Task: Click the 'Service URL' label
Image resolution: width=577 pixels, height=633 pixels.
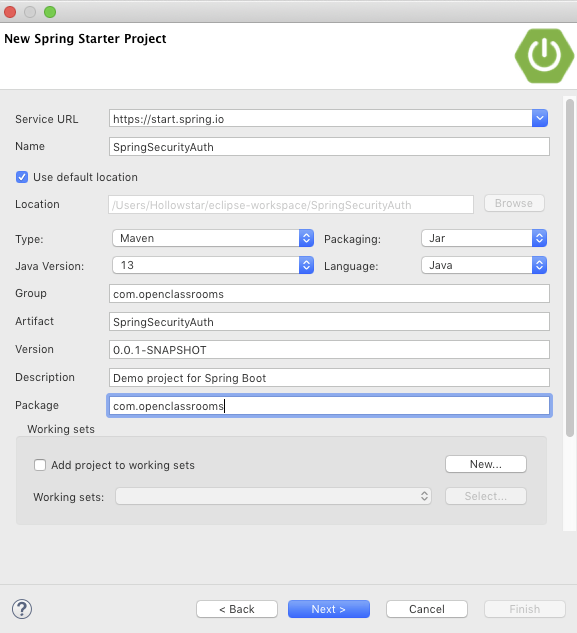Action: point(47,119)
